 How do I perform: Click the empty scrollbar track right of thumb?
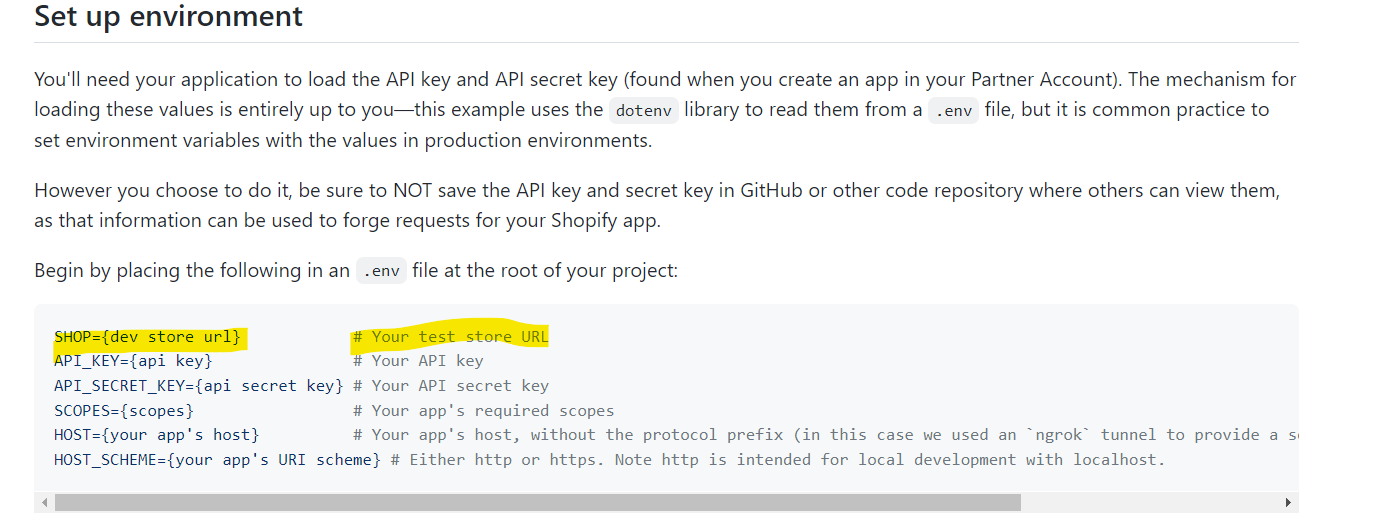click(1150, 502)
